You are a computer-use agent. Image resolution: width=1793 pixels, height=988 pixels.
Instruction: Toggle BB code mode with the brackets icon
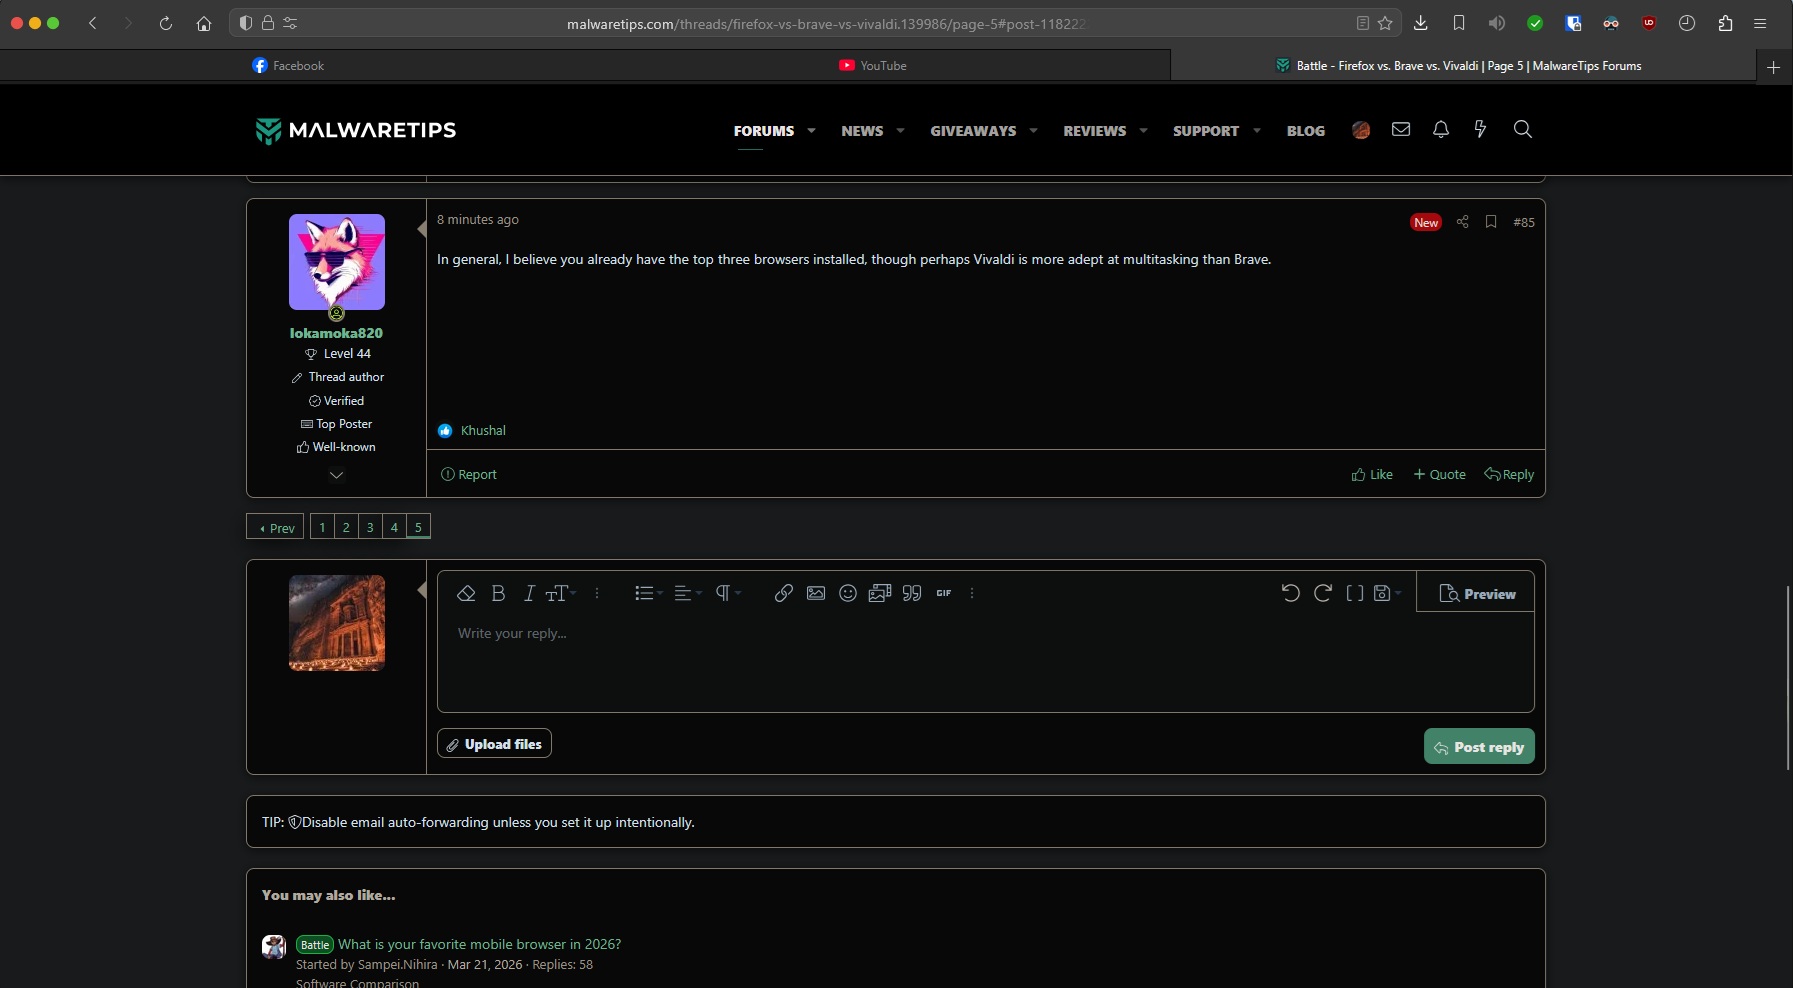[x=1355, y=593]
